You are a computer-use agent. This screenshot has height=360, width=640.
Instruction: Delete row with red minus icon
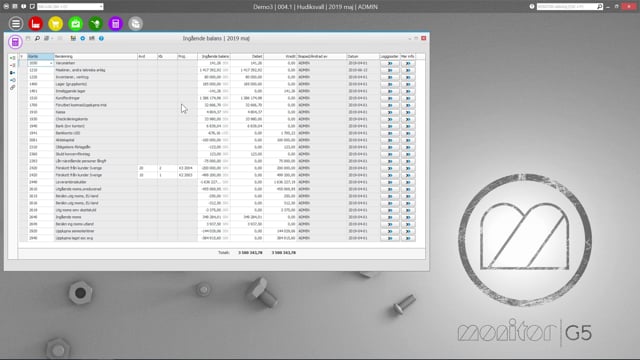tap(13, 65)
